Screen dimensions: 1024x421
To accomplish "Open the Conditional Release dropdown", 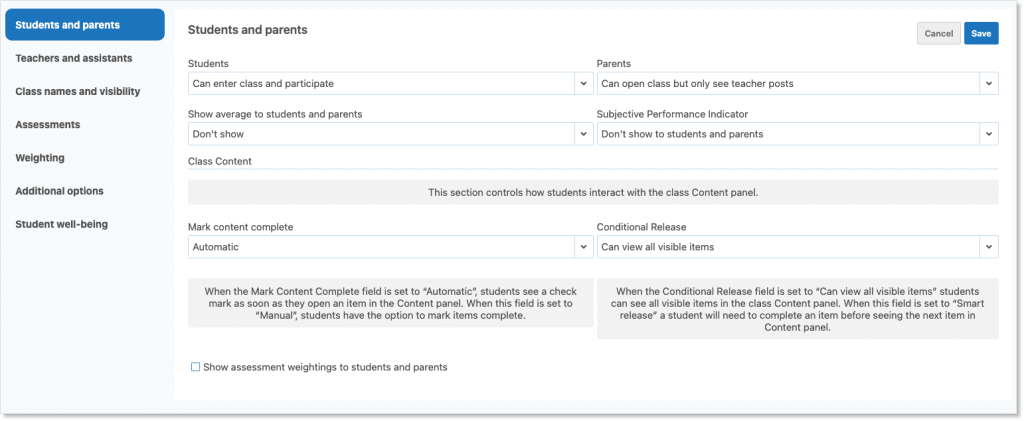I will point(789,246).
